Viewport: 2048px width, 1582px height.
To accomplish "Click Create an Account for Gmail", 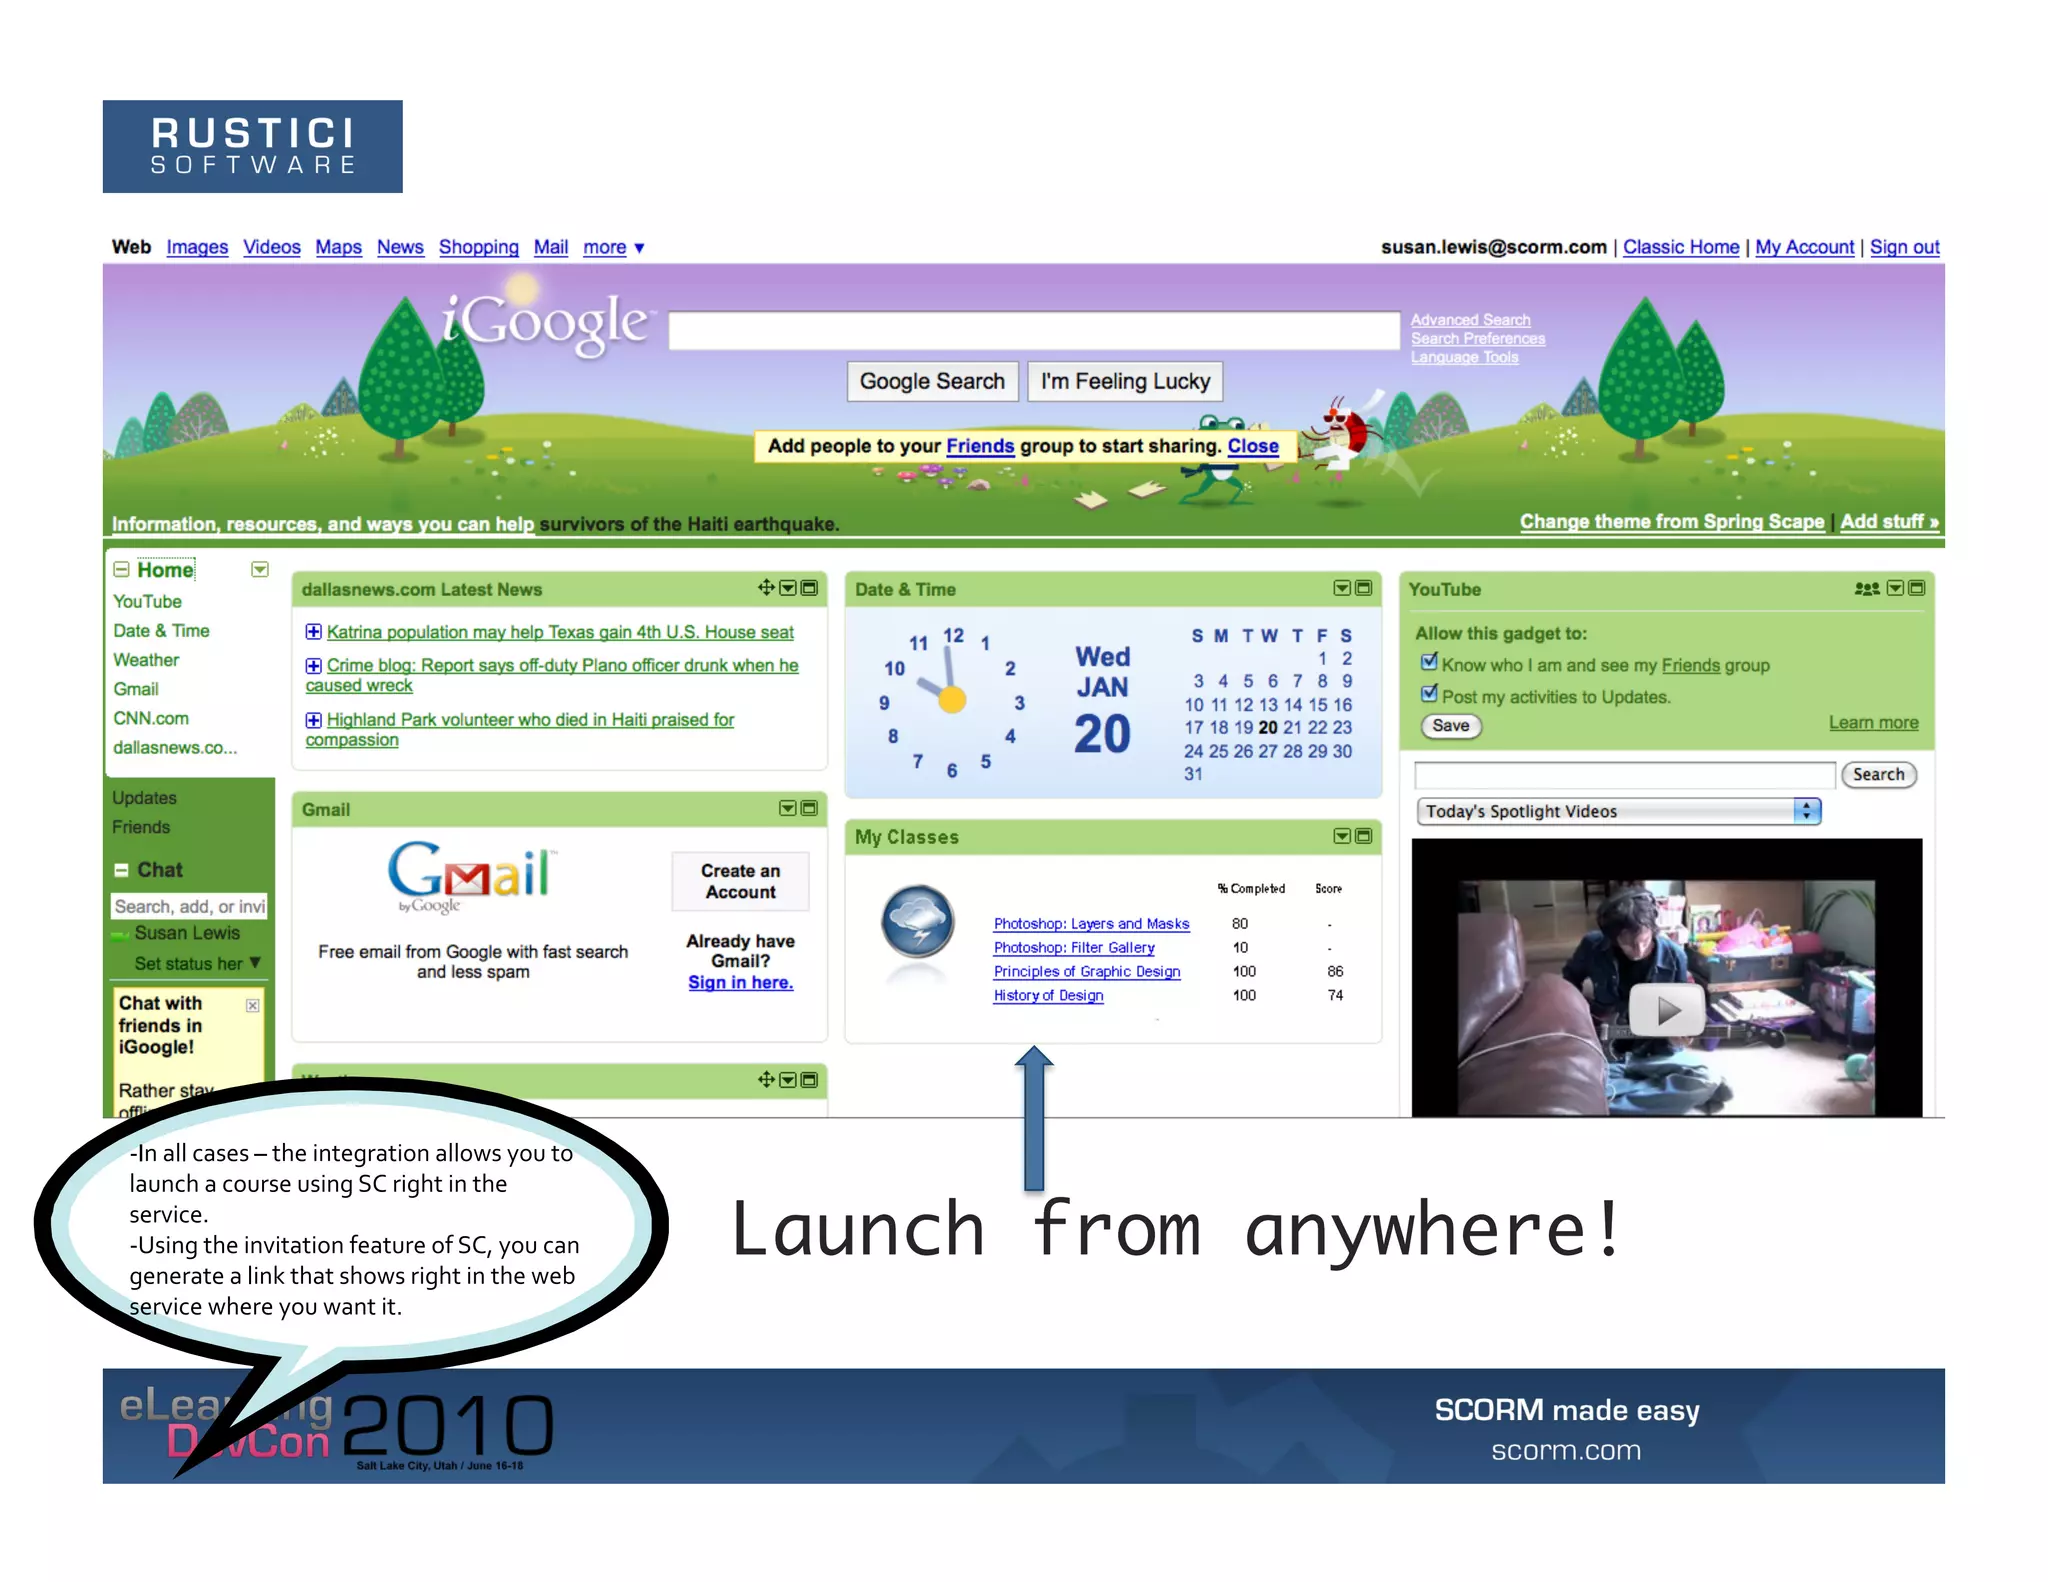I will click(x=740, y=881).
